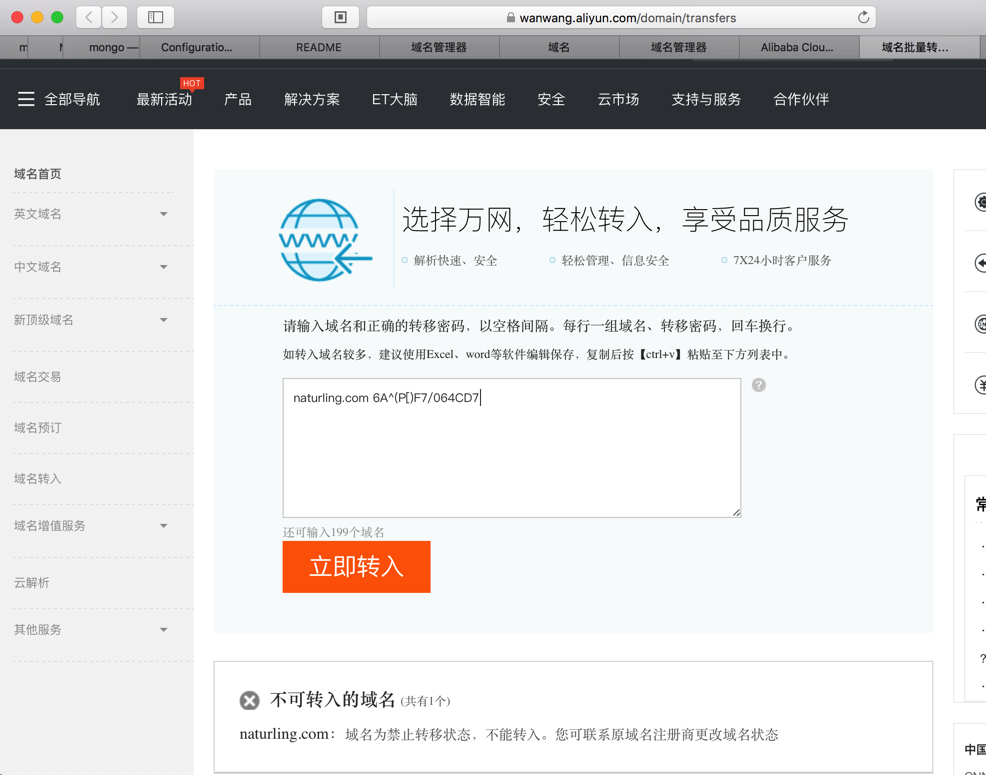Click the reader view icon beside address bar
The height and width of the screenshot is (775, 986).
coord(340,17)
